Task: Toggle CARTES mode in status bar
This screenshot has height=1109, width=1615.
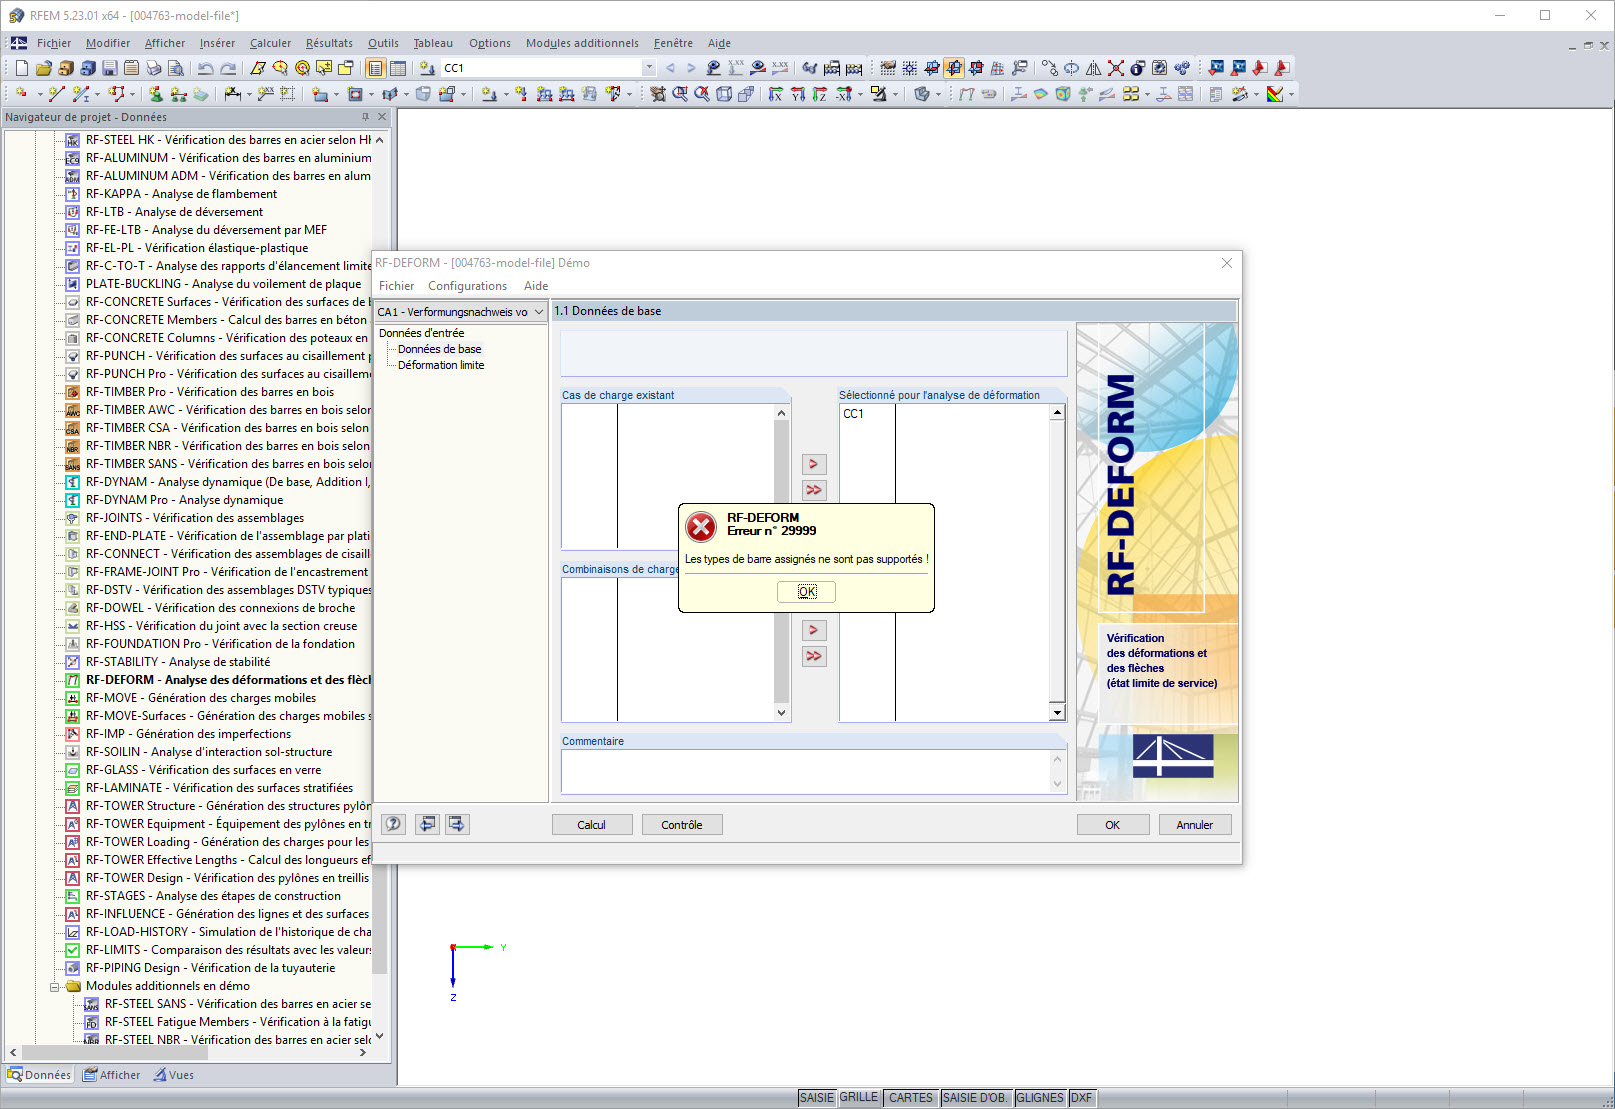Action: coord(911,1098)
